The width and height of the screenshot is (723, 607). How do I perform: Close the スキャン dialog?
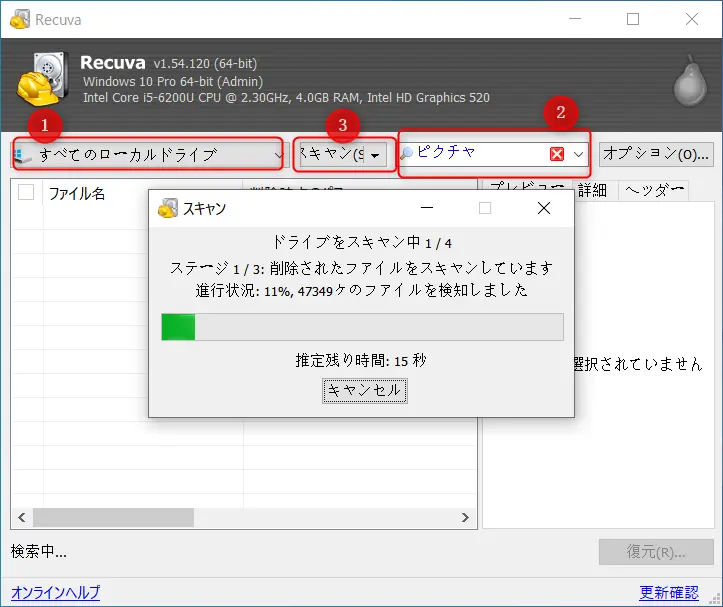544,208
